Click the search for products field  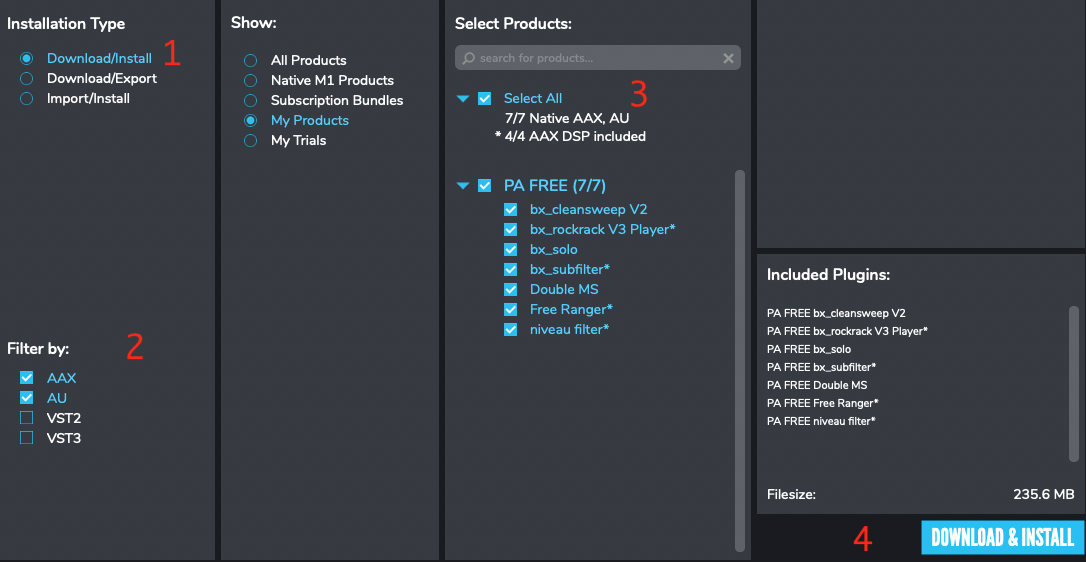[598, 58]
